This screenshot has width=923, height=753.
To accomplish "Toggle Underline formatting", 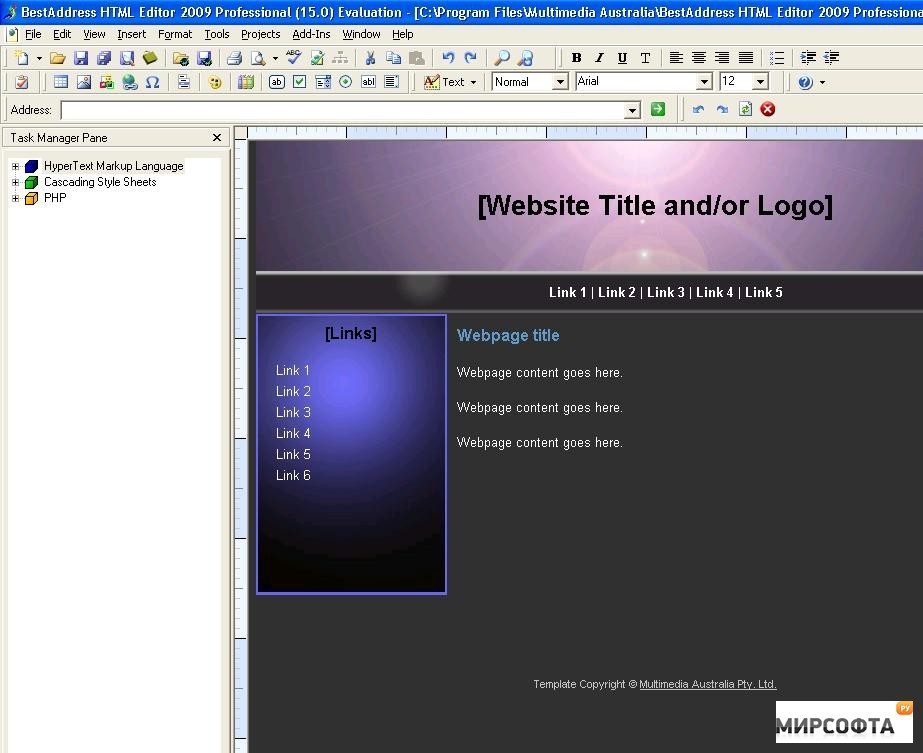I will click(622, 58).
